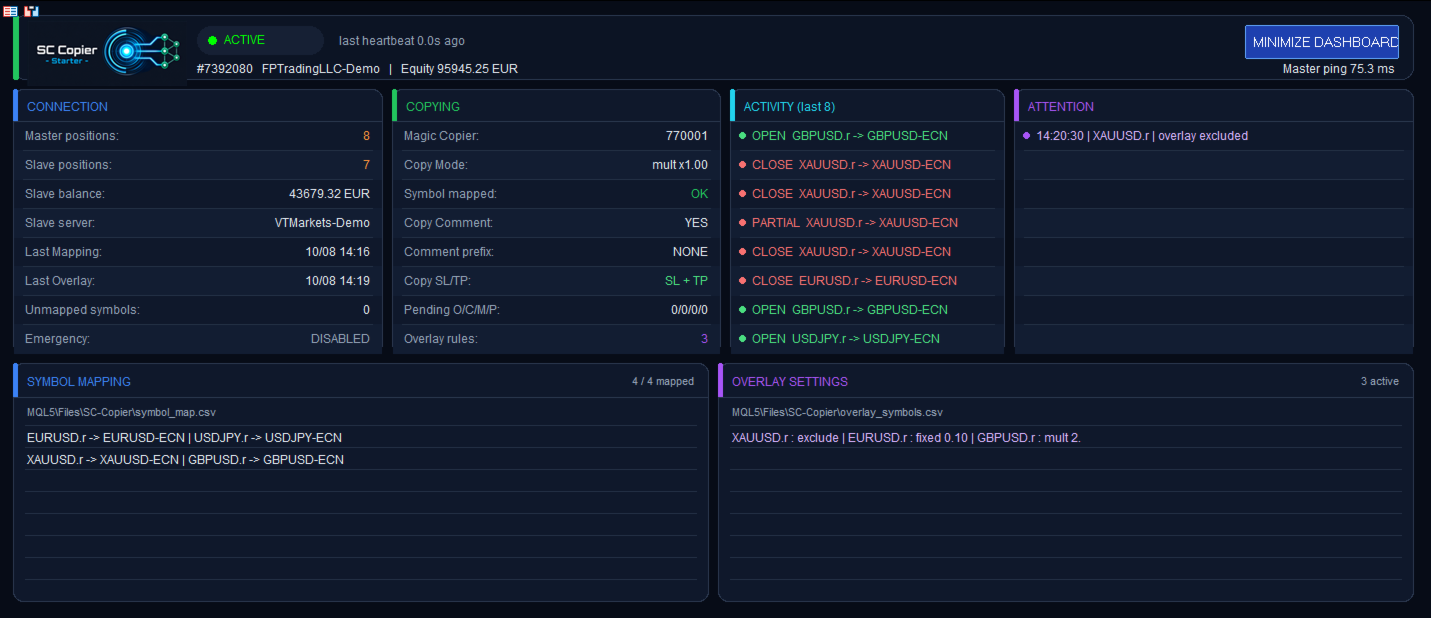The height and width of the screenshot is (618, 1431).
Task: Click the PARTIAL XAUUSD.r -> XAUUSD-ECN activity entry
Action: tap(855, 223)
